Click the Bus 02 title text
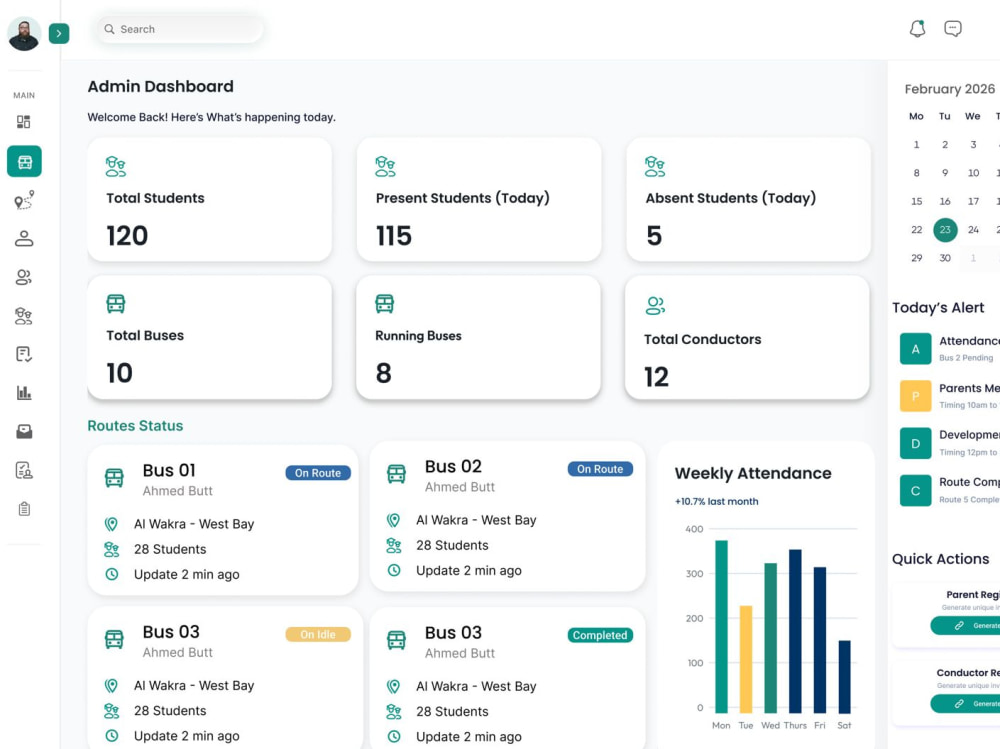The width and height of the screenshot is (1000, 749). coord(453,466)
